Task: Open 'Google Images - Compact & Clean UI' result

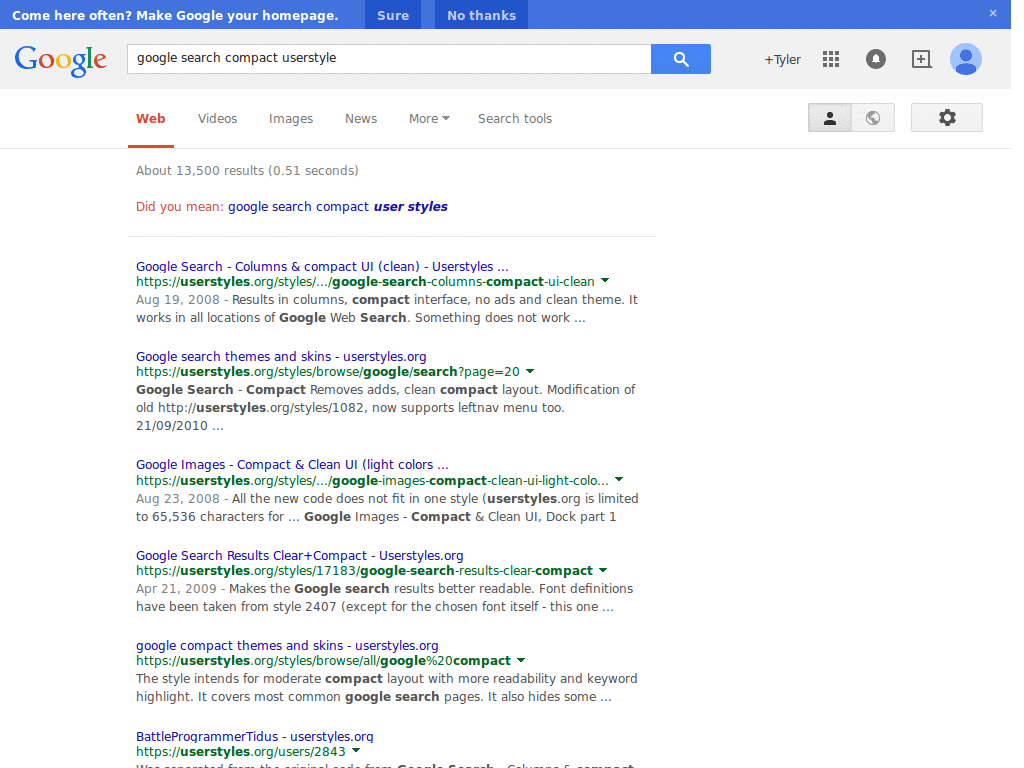Action: [x=292, y=464]
